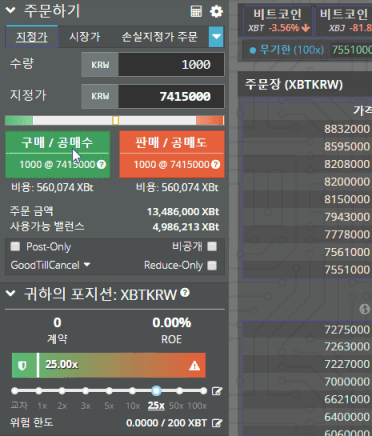Select the 무기한 (100x) contract tab

(x=286, y=50)
